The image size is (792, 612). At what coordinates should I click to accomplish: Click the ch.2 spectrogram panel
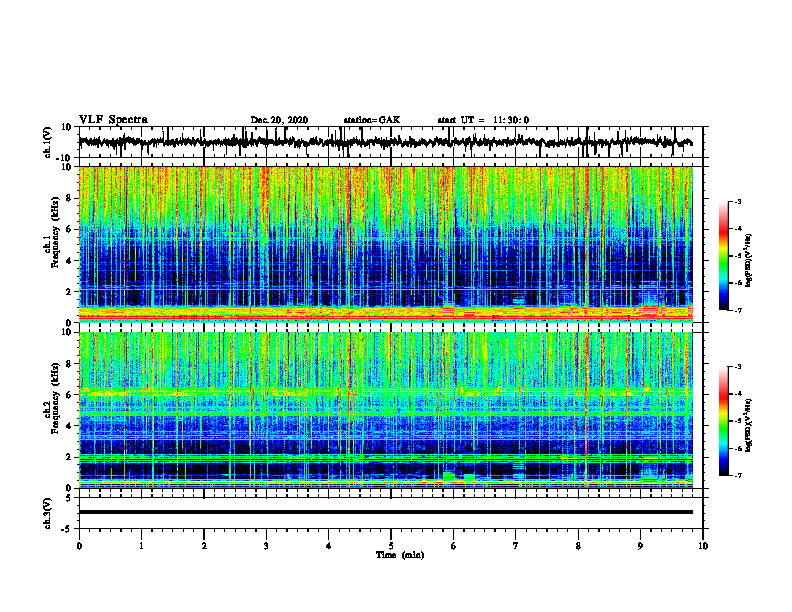[386, 410]
